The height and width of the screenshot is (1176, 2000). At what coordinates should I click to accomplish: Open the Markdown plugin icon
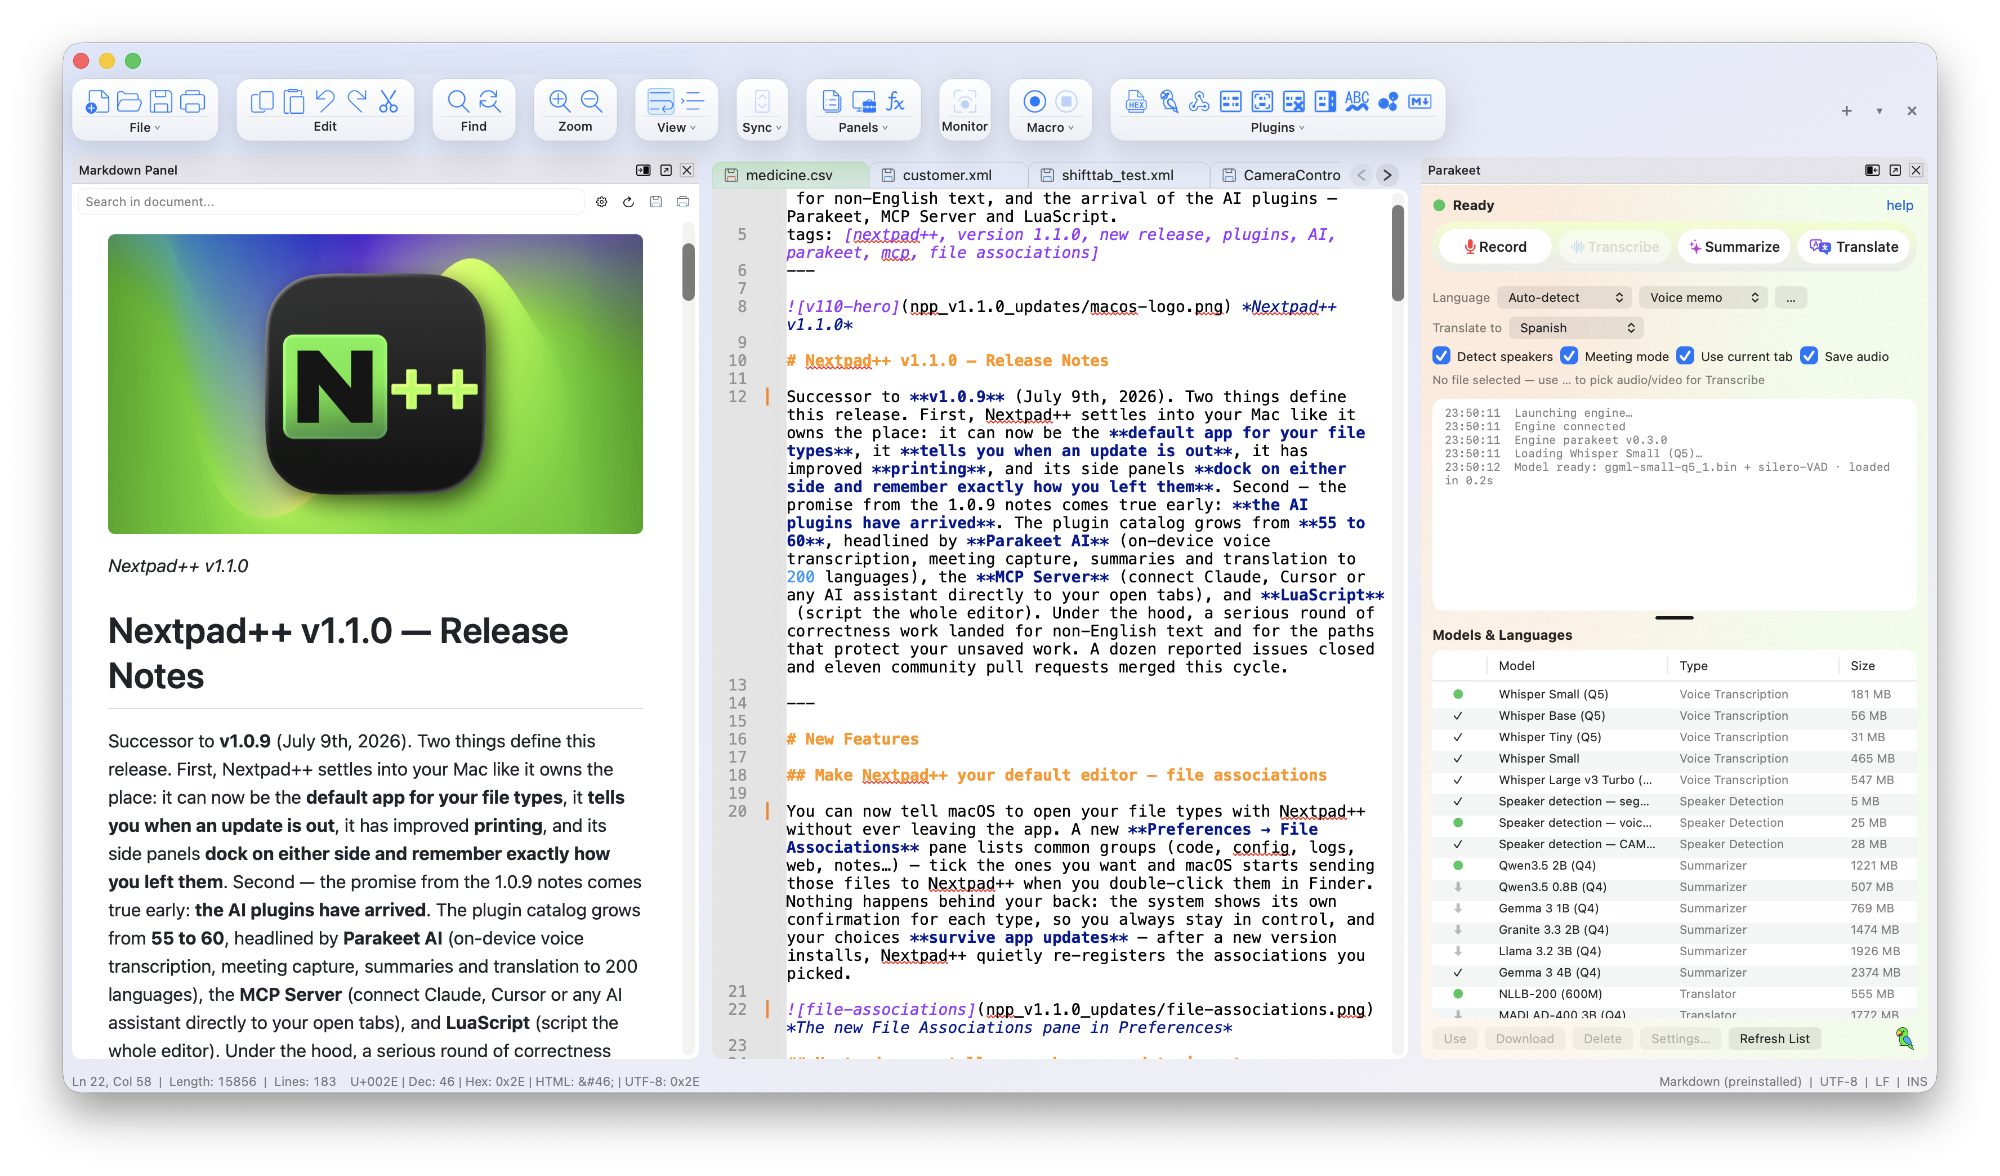tap(1420, 102)
